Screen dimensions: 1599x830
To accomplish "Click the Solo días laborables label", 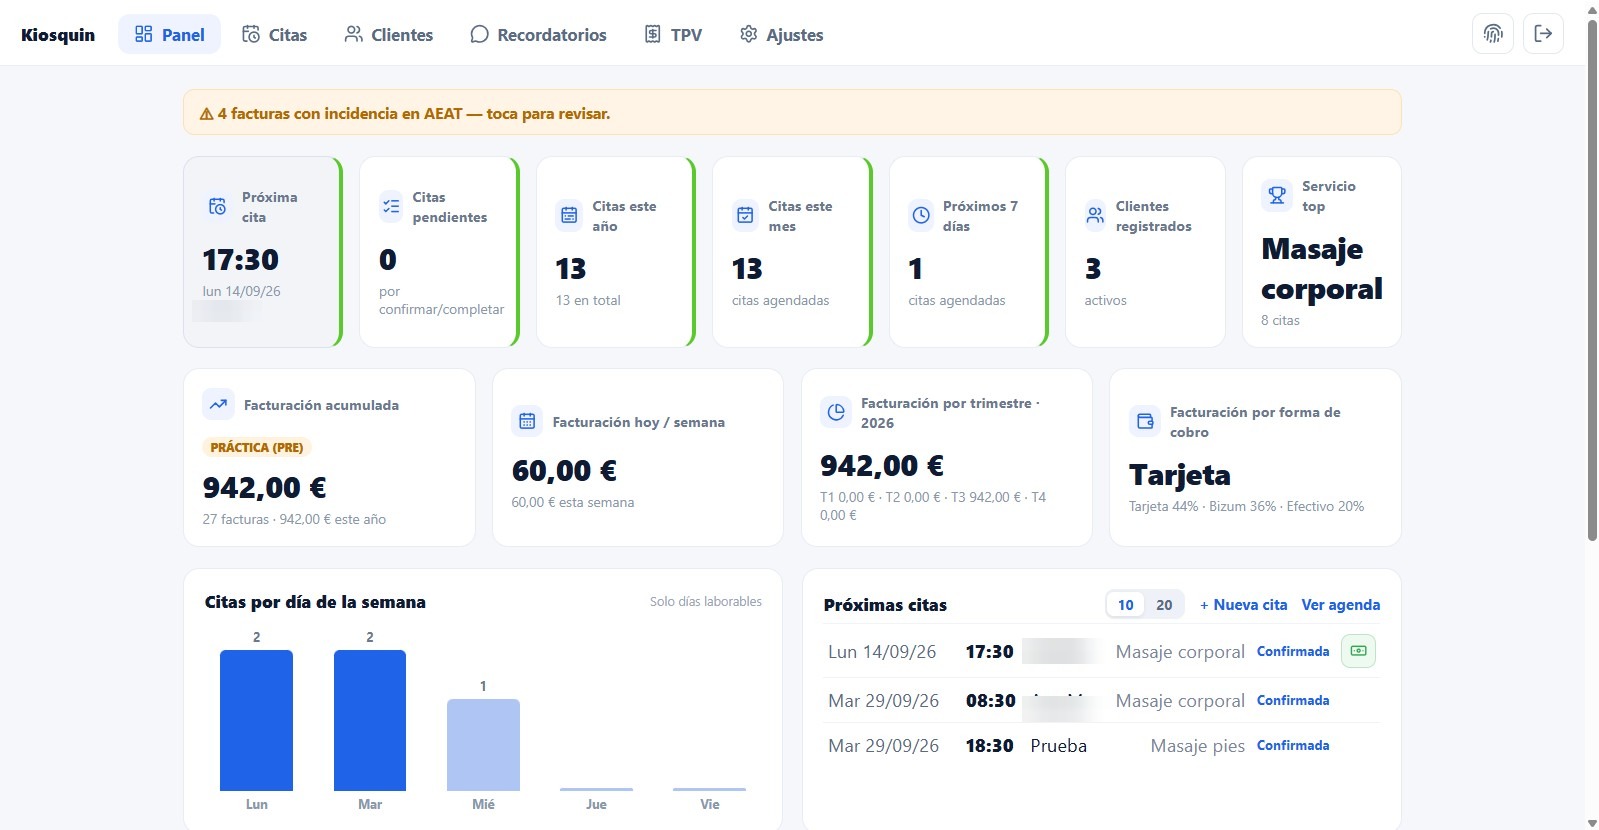I will click(706, 601).
